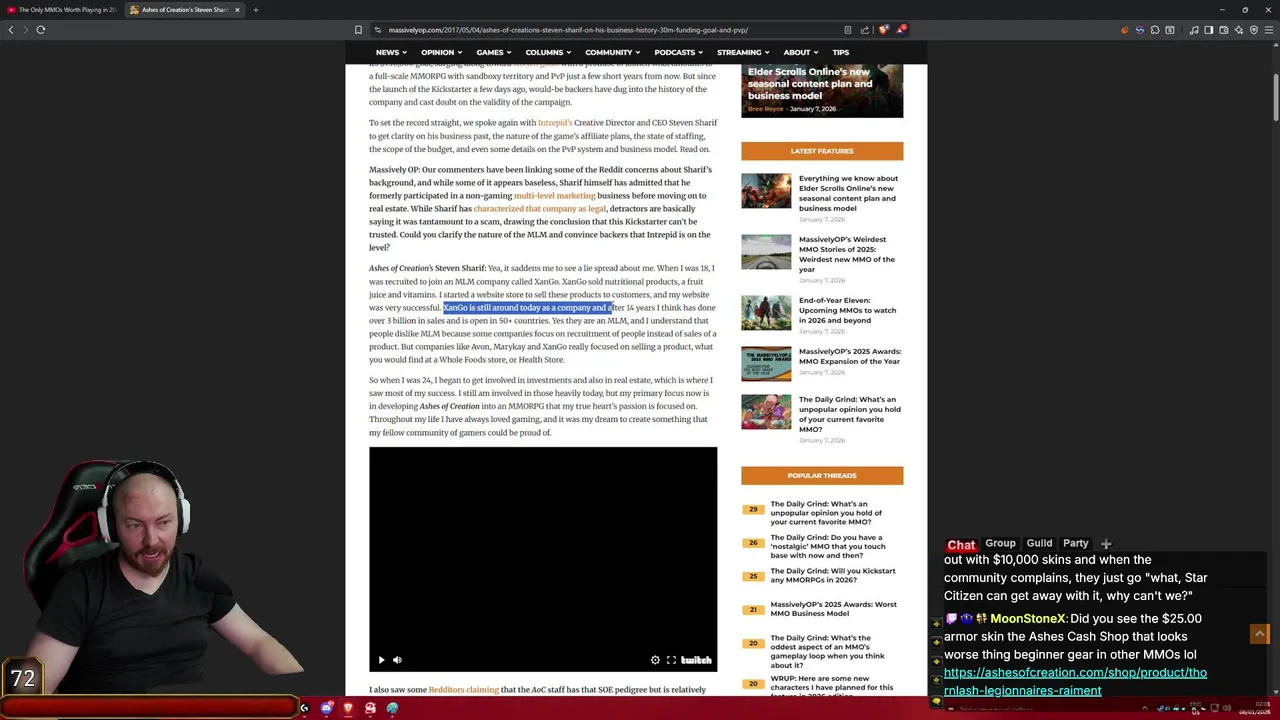Open the browser hamburger main menu

(1269, 30)
